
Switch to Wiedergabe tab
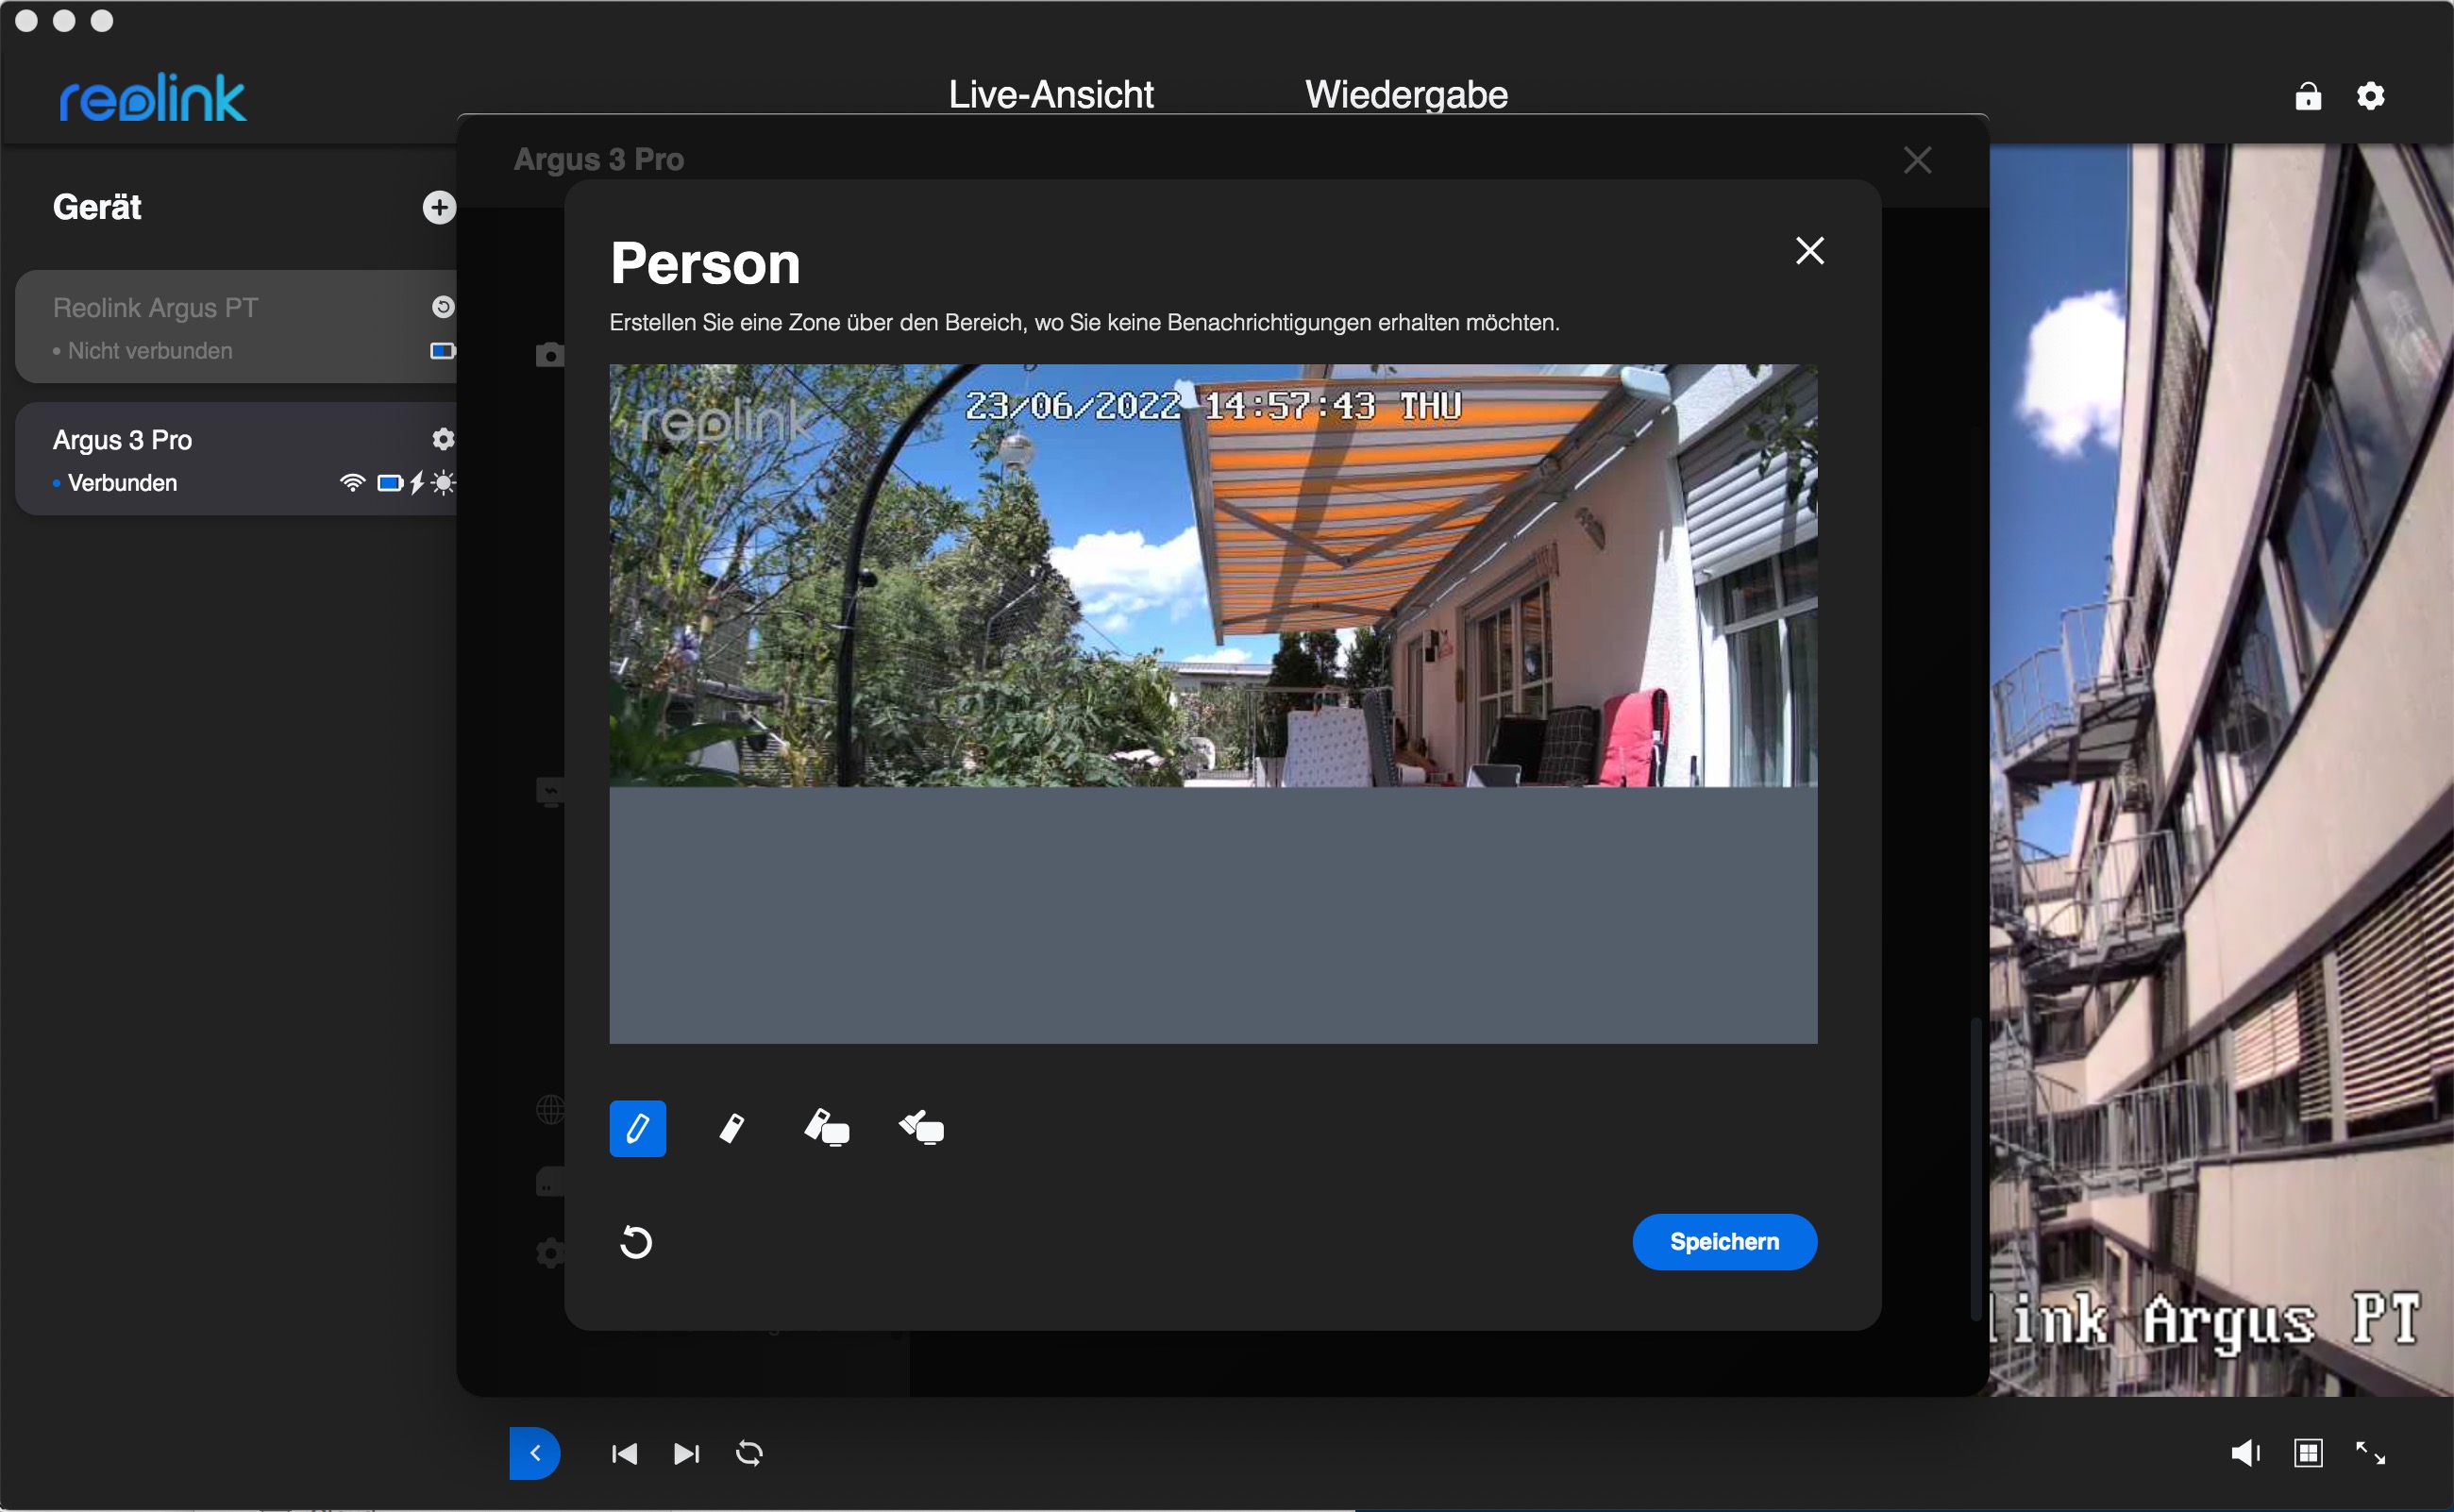pos(1405,94)
